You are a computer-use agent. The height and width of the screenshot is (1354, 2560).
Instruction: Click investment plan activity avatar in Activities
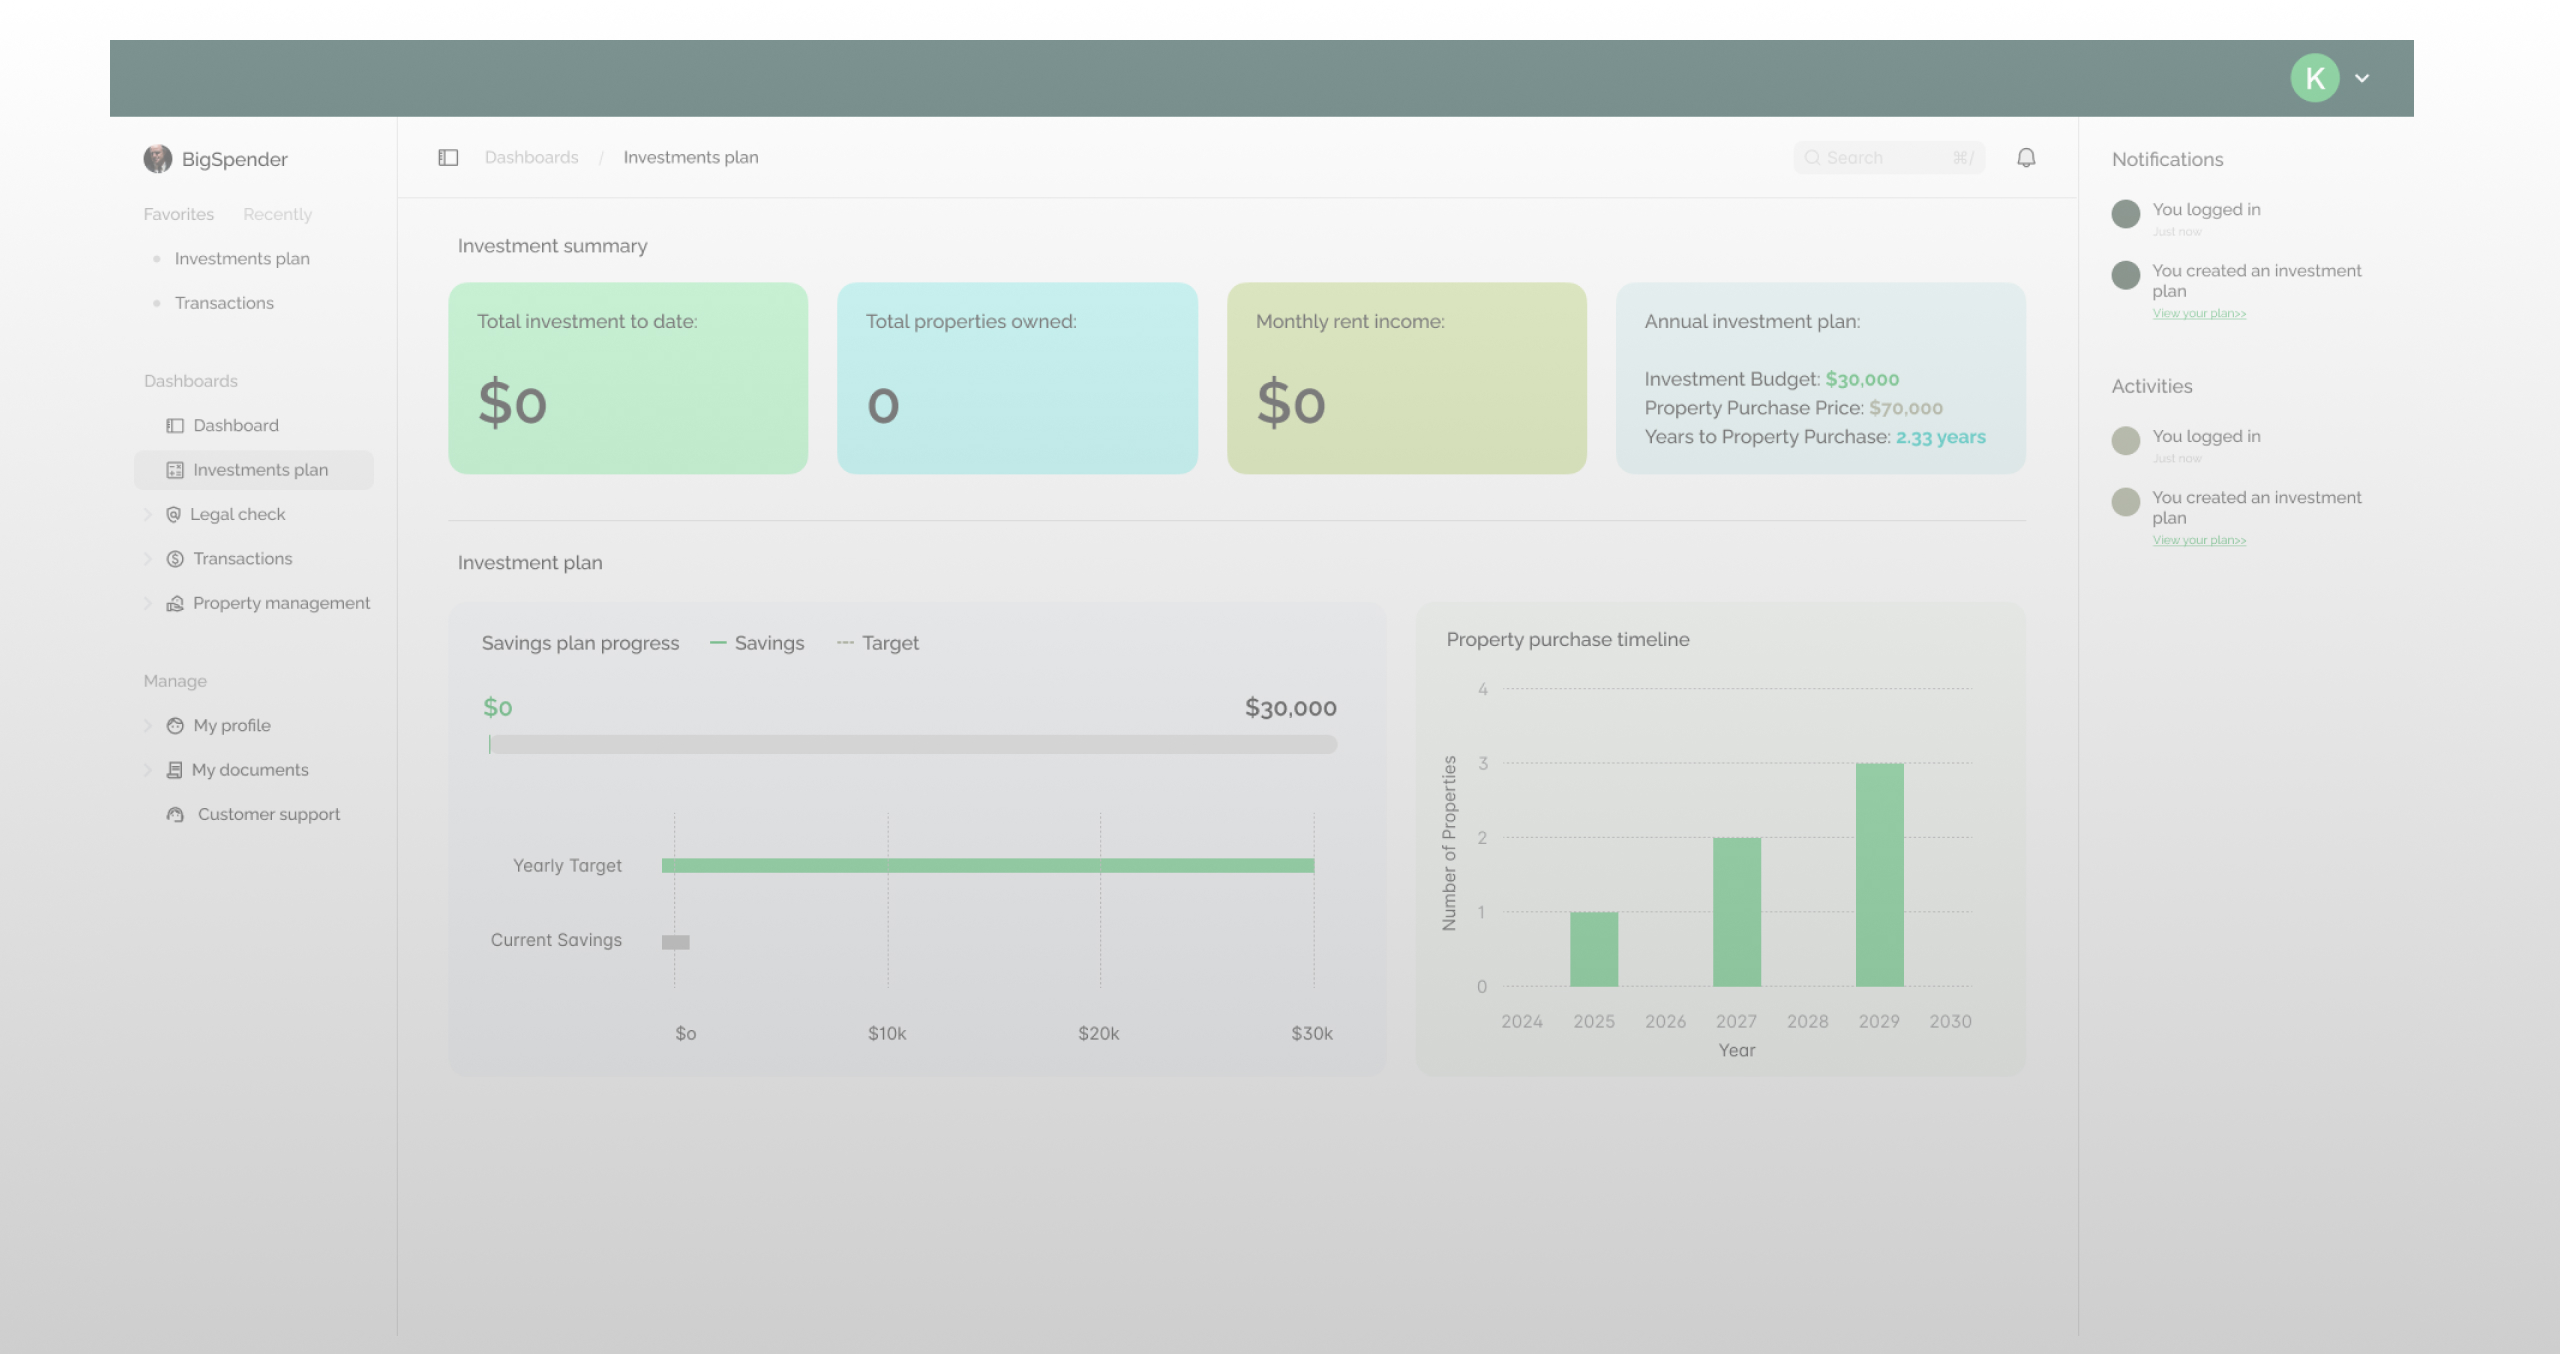[2126, 502]
